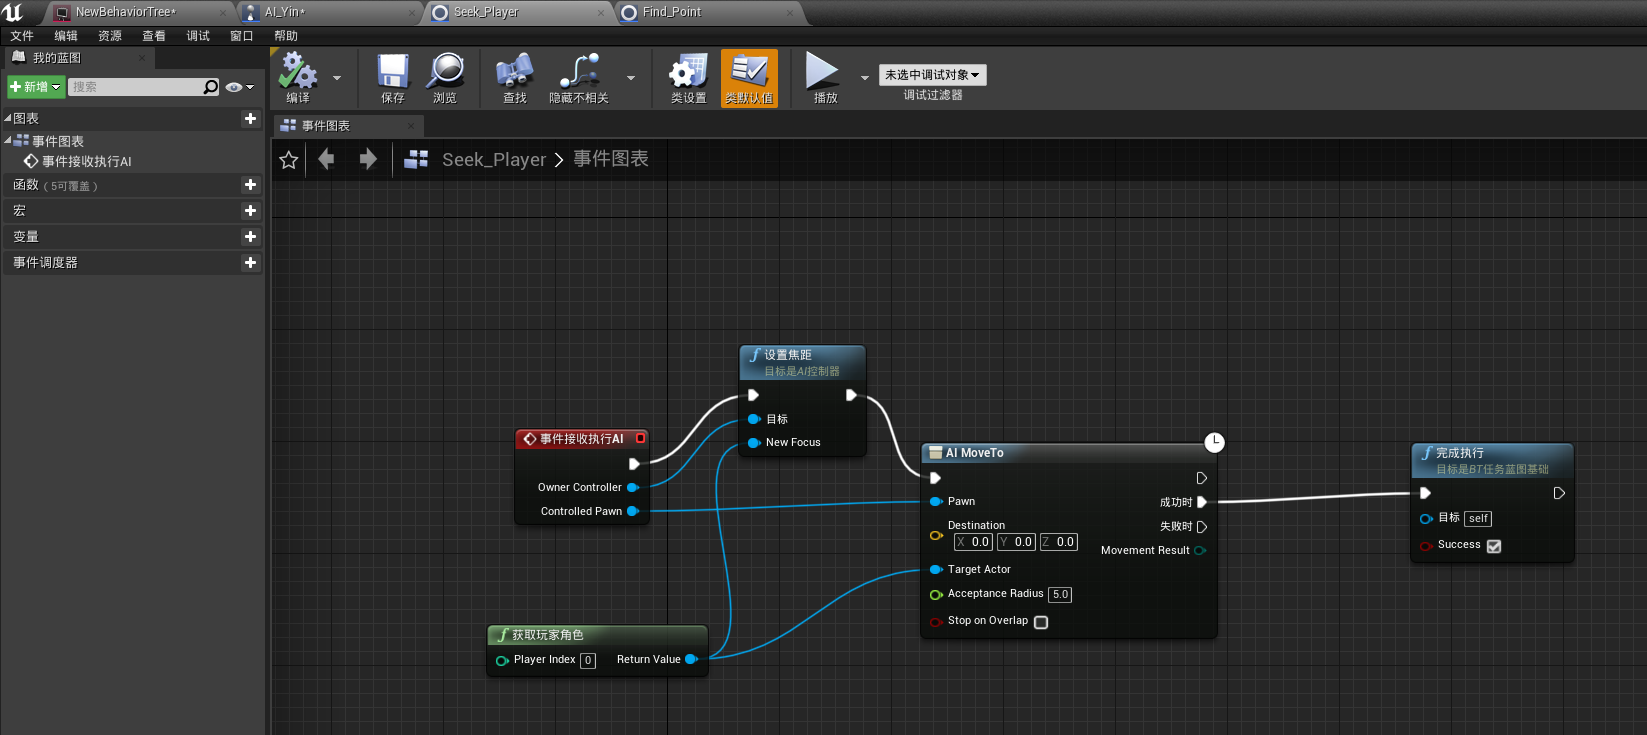Image resolution: width=1647 pixels, height=735 pixels.
Task: Select the 完成执行 node header
Action: [1492, 460]
